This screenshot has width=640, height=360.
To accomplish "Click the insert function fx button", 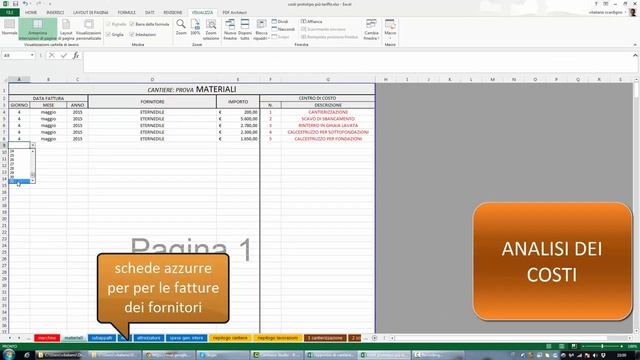I will [76, 55].
